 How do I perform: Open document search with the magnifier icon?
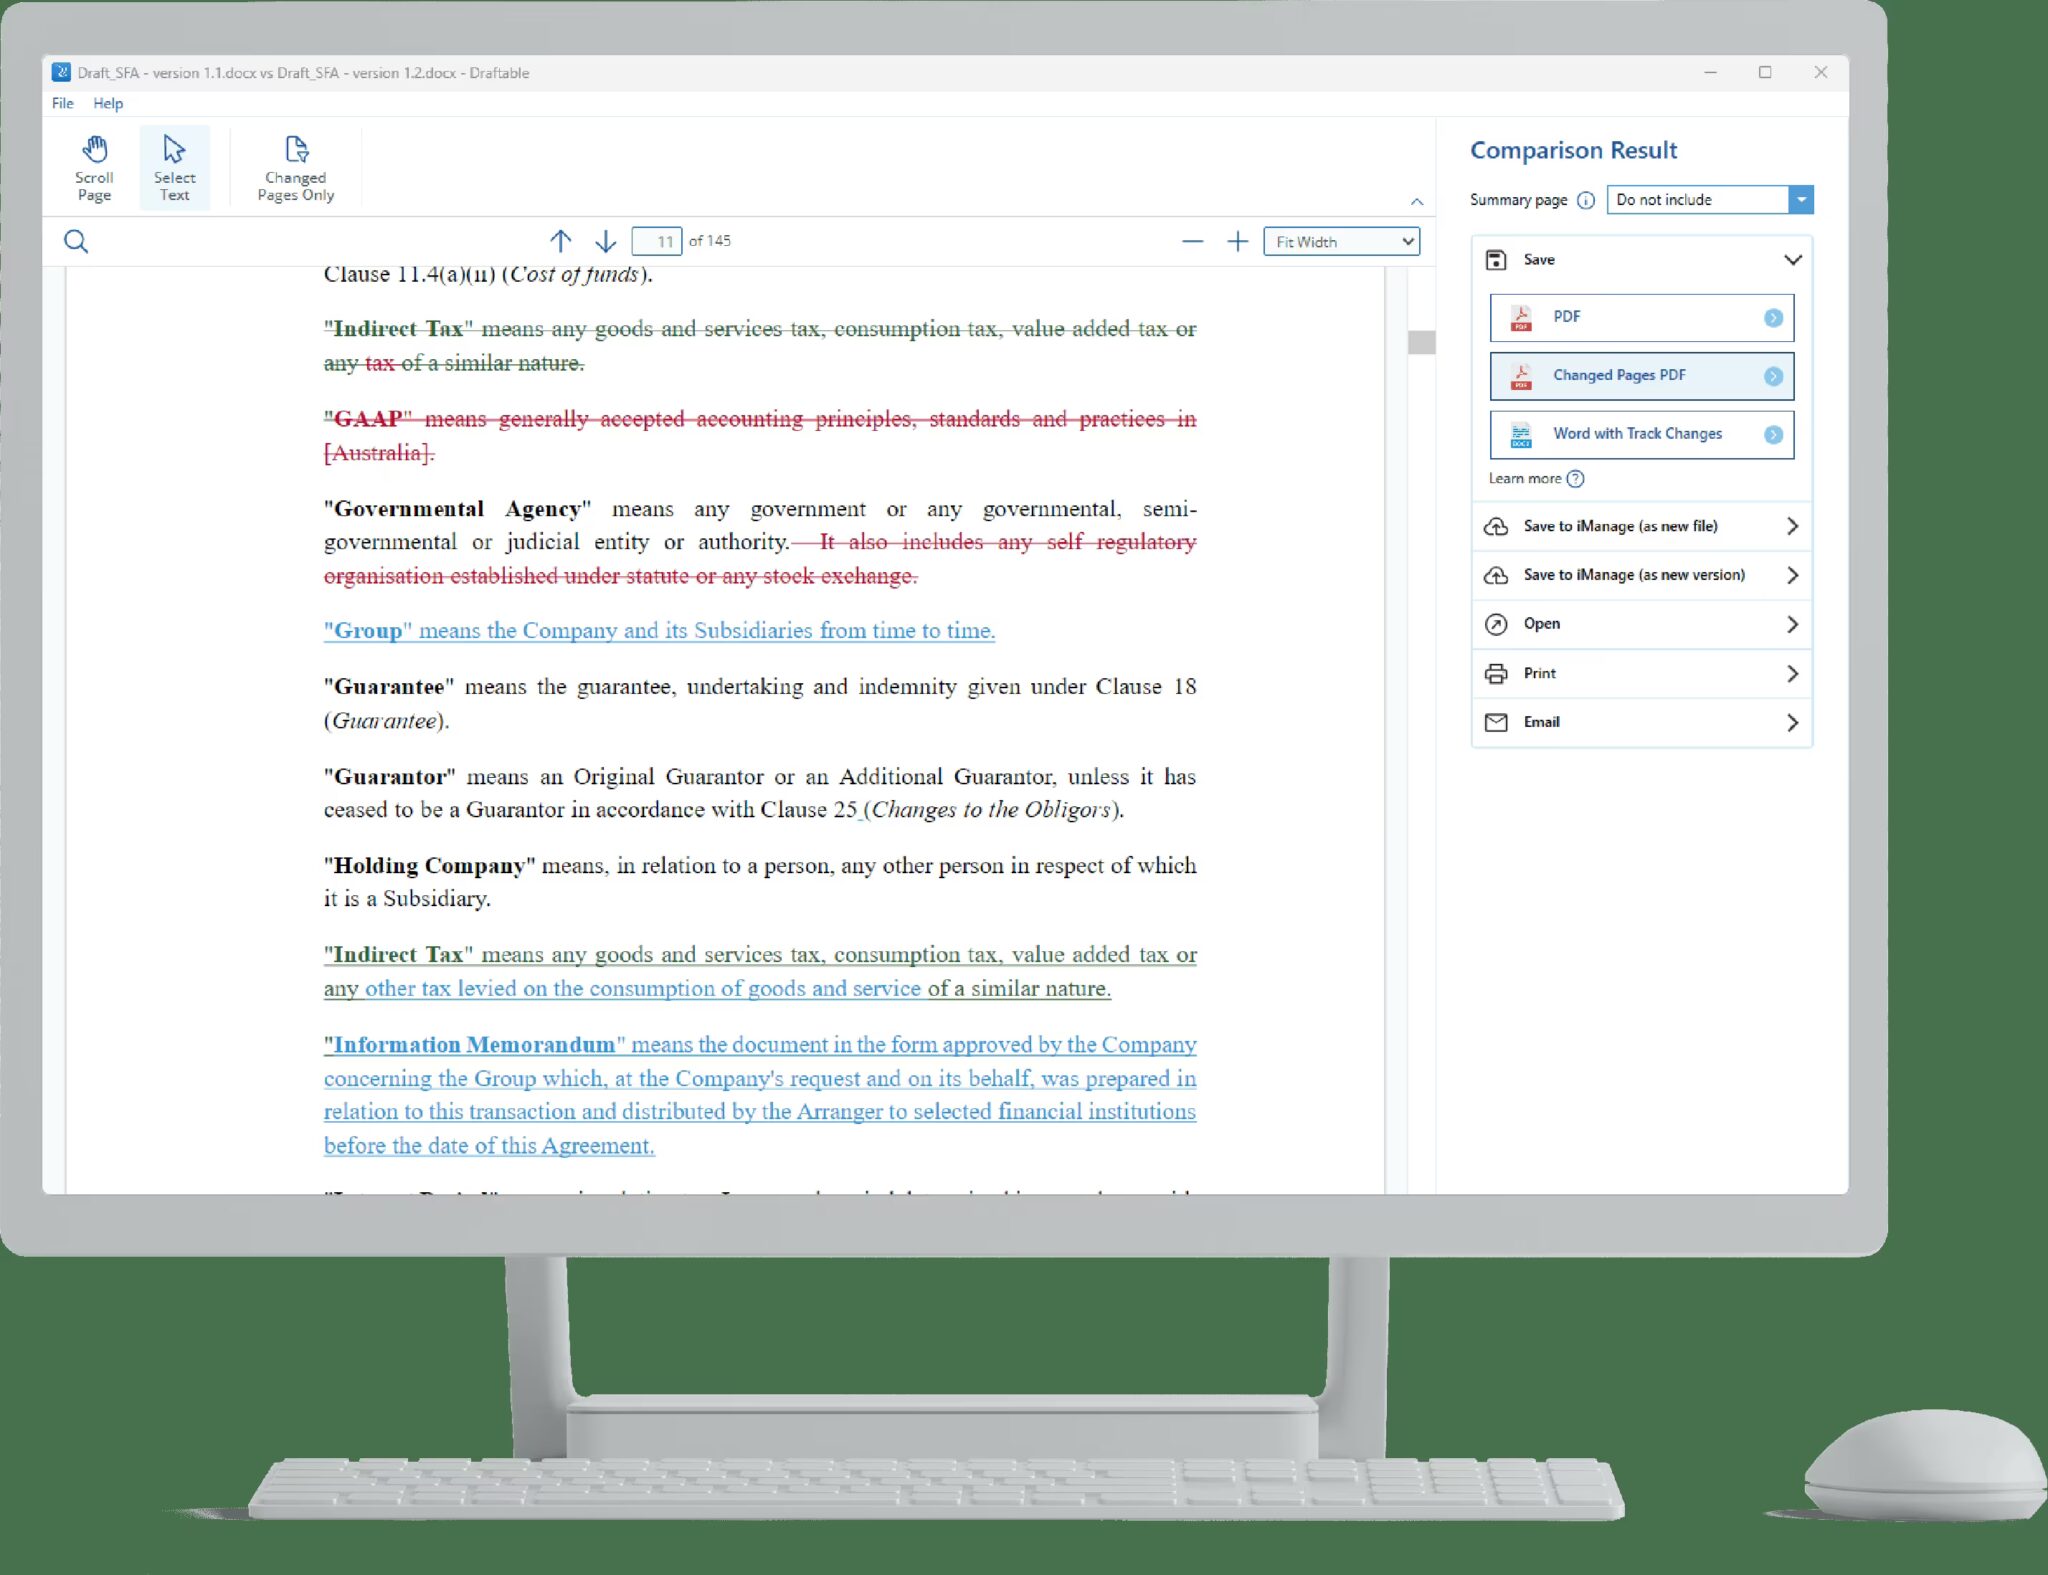click(x=76, y=241)
